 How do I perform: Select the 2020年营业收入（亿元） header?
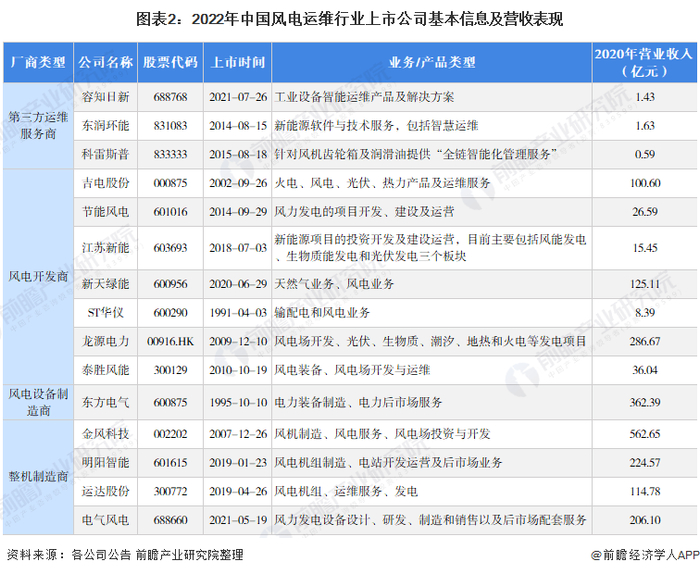point(645,62)
